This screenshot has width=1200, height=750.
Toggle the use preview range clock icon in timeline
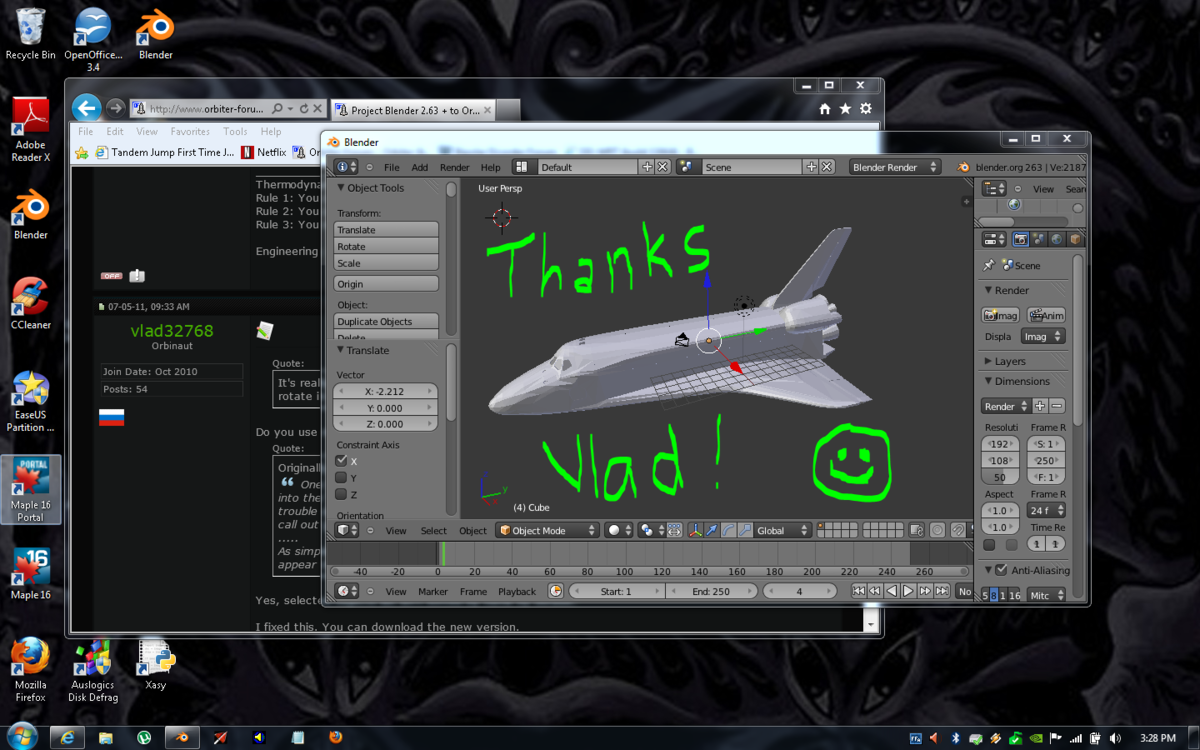555,591
